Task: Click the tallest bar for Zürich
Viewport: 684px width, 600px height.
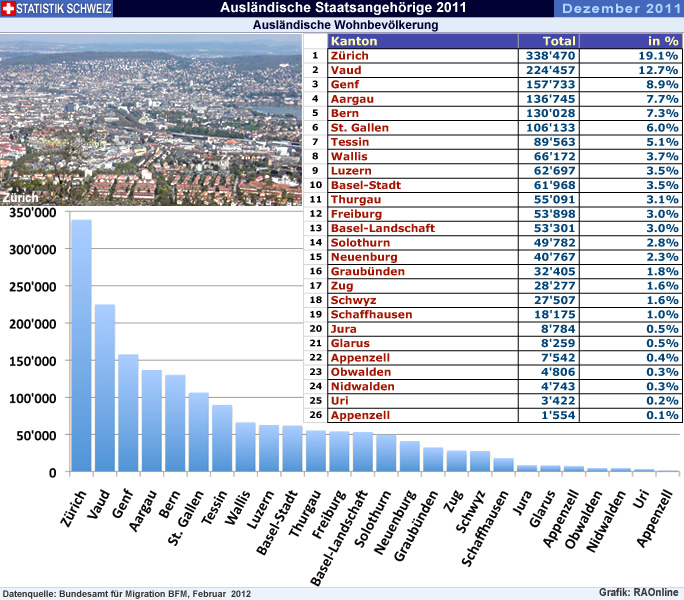Action: tap(81, 345)
